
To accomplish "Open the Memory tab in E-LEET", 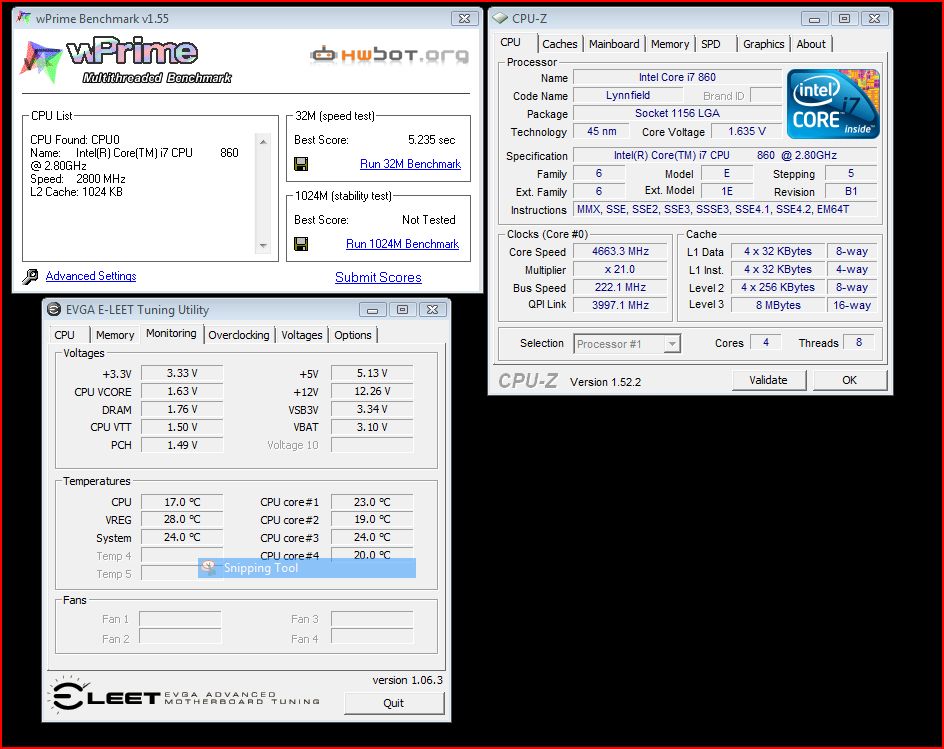I will tap(115, 335).
